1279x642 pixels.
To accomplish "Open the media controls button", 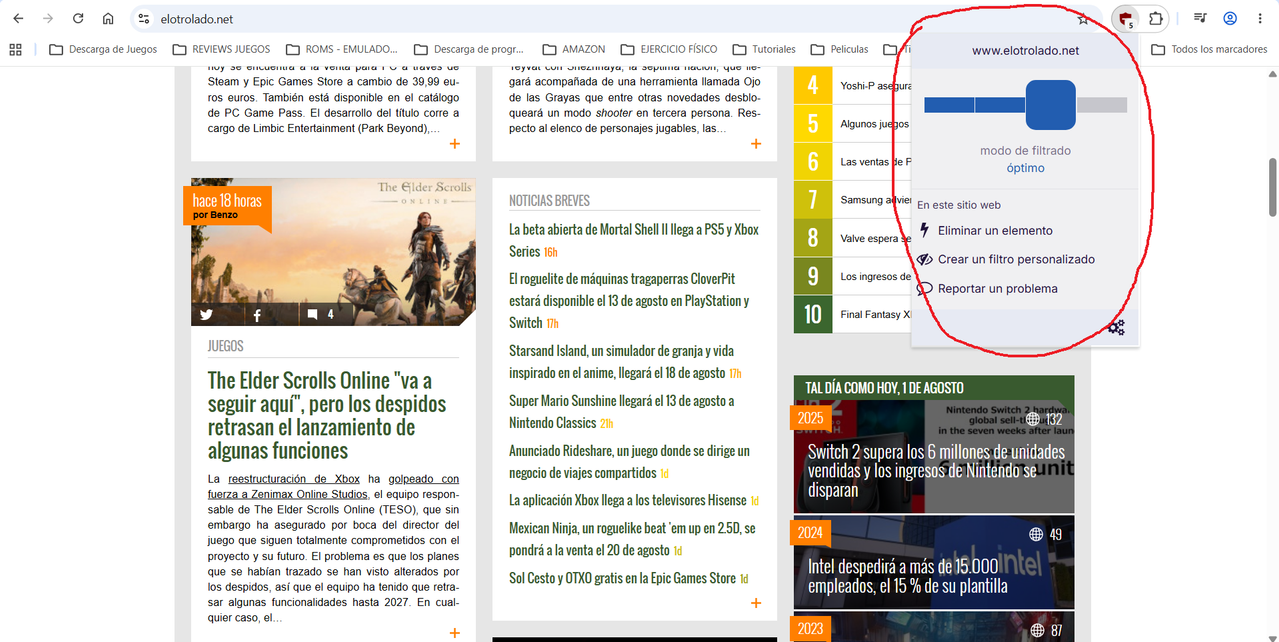I will (1200, 19).
